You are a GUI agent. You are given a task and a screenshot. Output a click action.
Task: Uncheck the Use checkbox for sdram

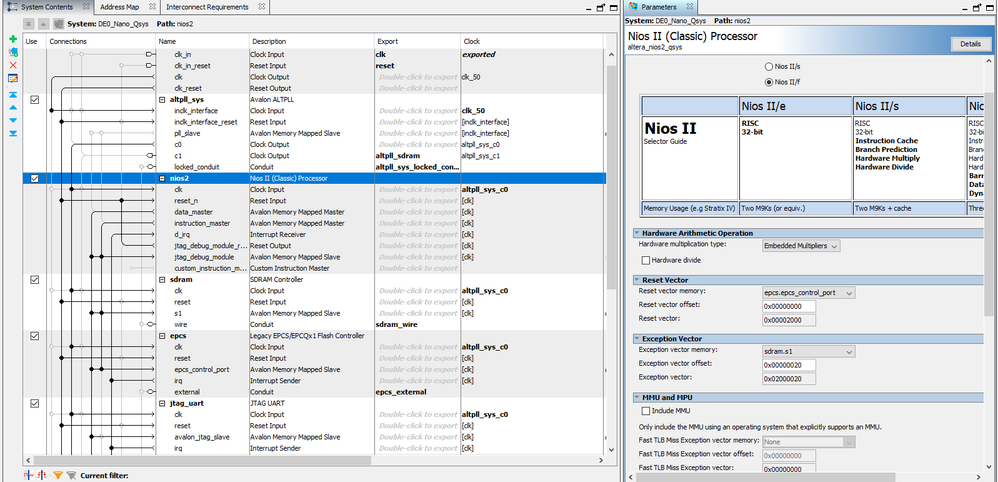point(35,280)
